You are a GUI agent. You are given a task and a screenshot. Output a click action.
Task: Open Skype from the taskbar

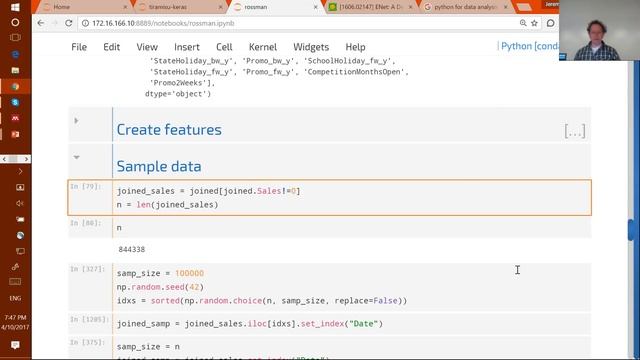[x=15, y=102]
